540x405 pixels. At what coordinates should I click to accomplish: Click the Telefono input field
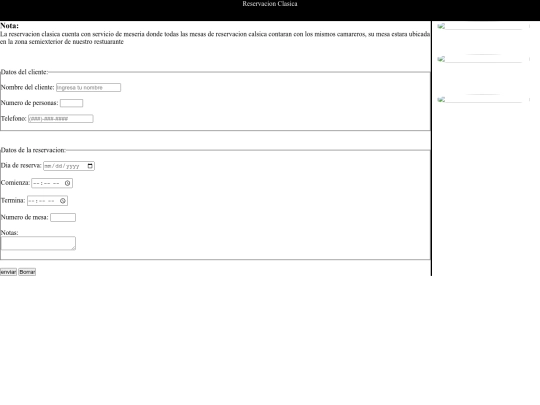(61, 118)
